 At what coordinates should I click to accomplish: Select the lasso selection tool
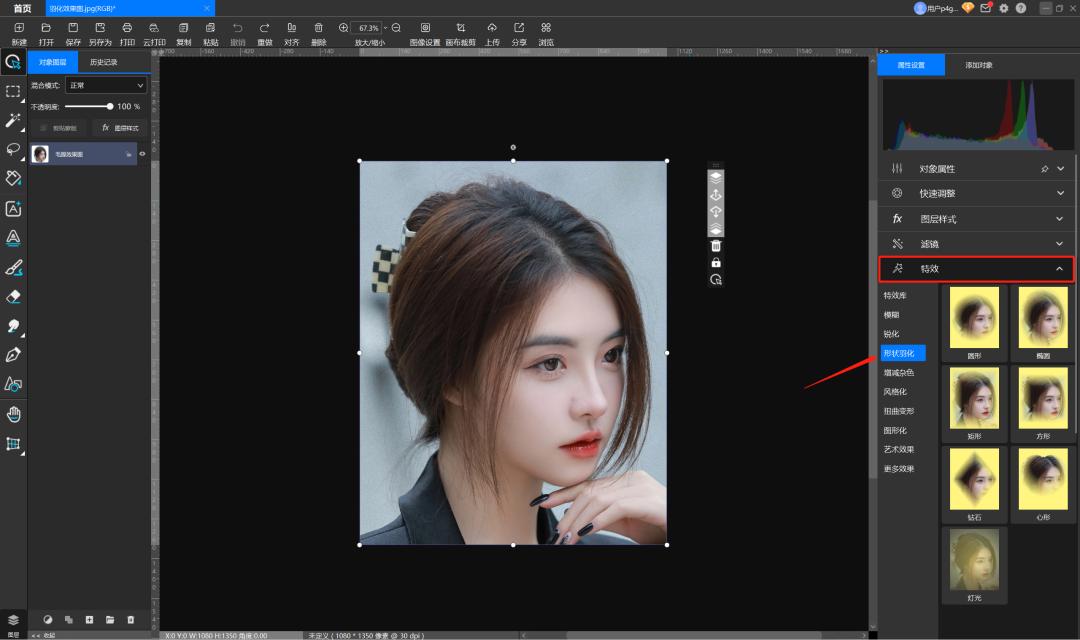[13, 149]
